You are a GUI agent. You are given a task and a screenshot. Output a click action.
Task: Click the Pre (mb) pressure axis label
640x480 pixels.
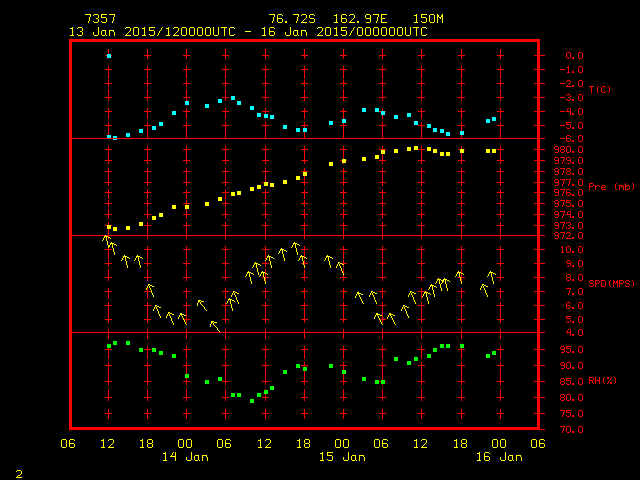click(611, 187)
